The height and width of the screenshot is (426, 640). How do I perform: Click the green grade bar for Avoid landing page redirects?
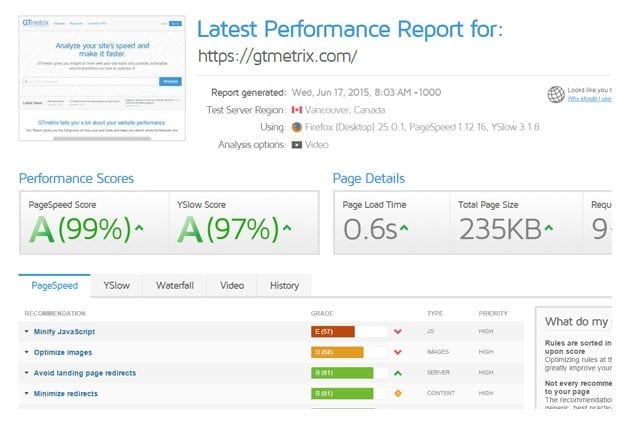pyautogui.click(x=342, y=373)
